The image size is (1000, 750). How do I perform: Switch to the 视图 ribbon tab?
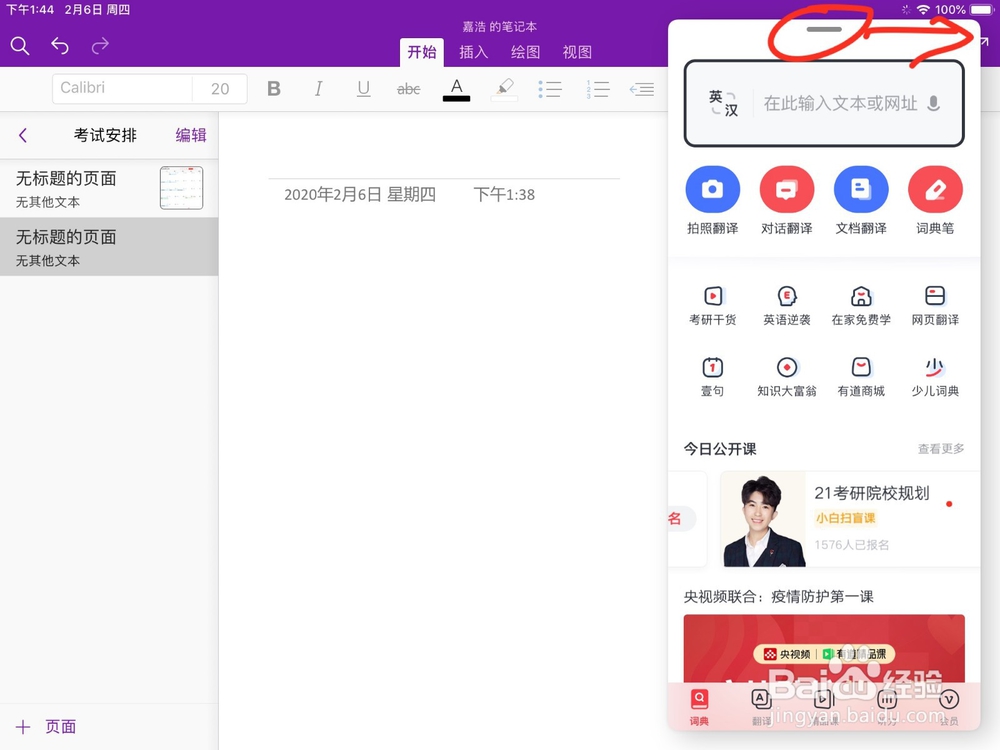577,52
